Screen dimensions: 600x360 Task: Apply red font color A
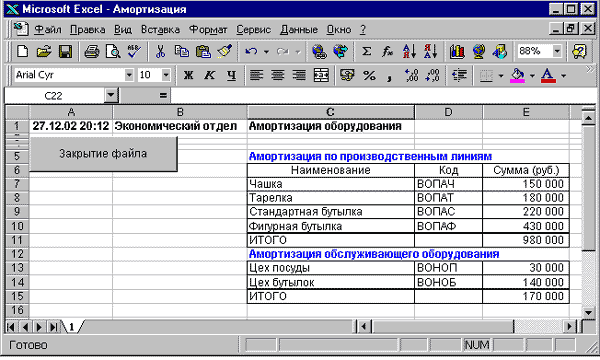[x=548, y=75]
